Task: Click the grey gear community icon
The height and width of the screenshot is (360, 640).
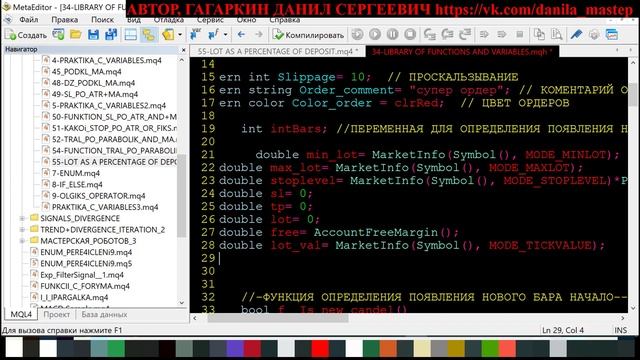Action: pyautogui.click(x=594, y=35)
